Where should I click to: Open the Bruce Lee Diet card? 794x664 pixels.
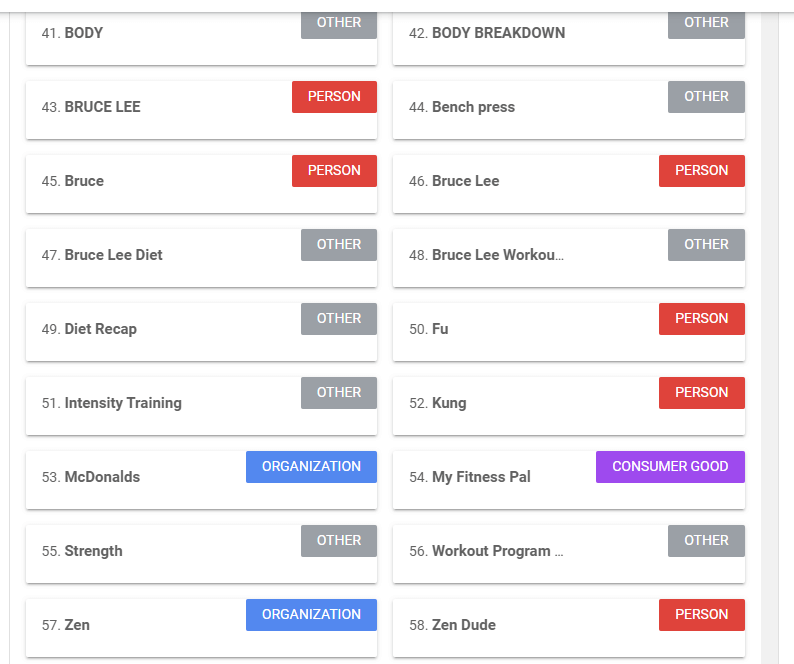click(x=150, y=258)
